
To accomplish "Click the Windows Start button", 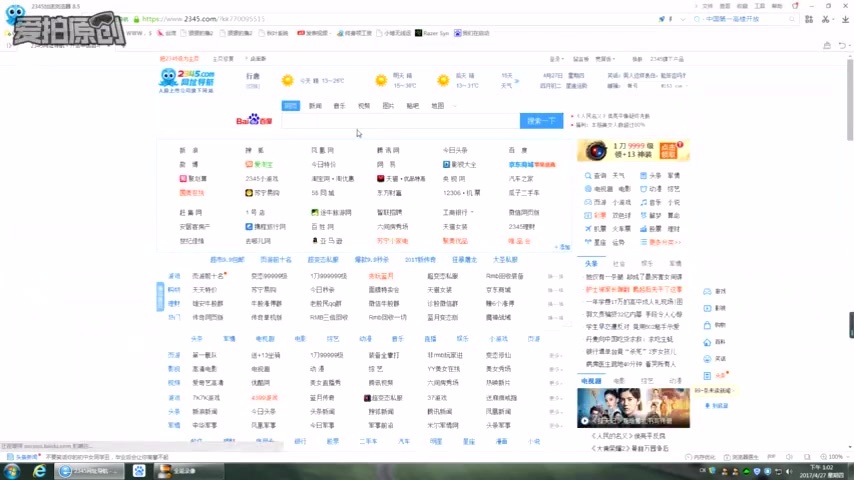I will [11, 471].
